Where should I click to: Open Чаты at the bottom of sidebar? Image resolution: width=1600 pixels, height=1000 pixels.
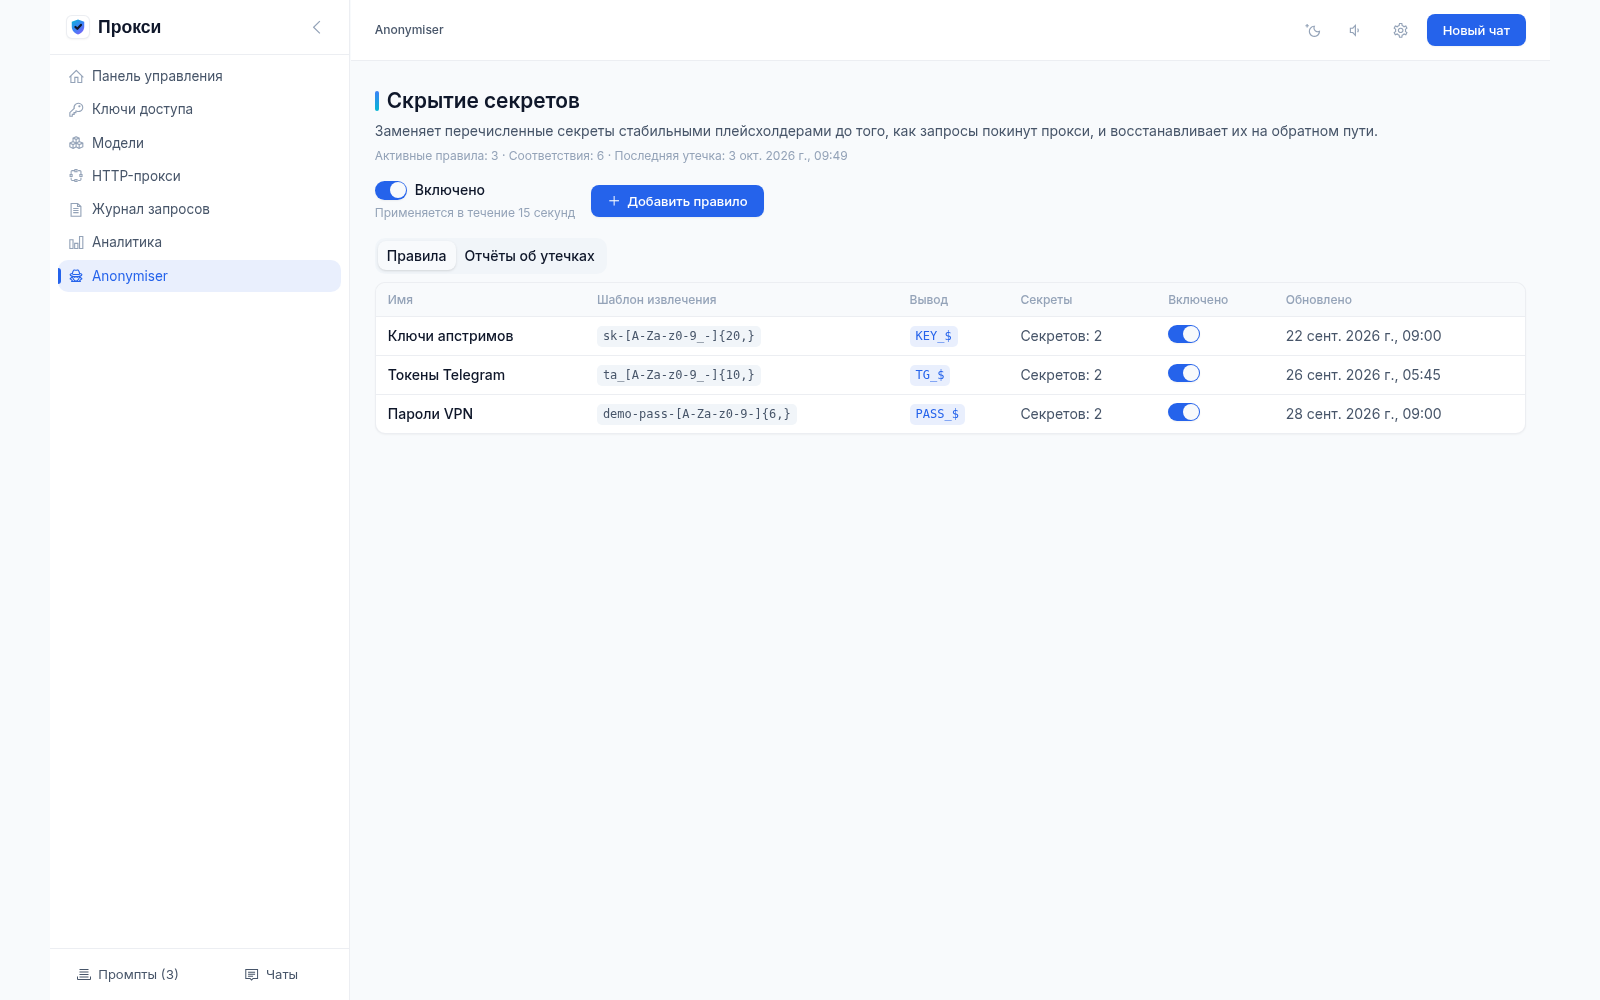point(272,974)
